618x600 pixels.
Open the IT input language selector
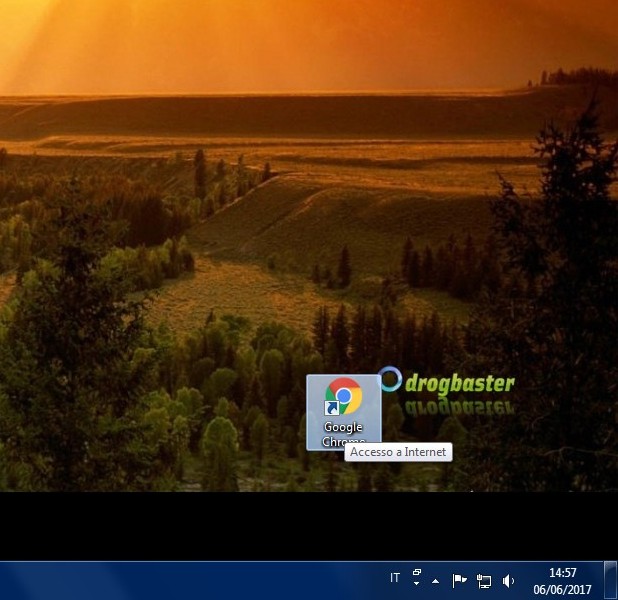[395, 579]
